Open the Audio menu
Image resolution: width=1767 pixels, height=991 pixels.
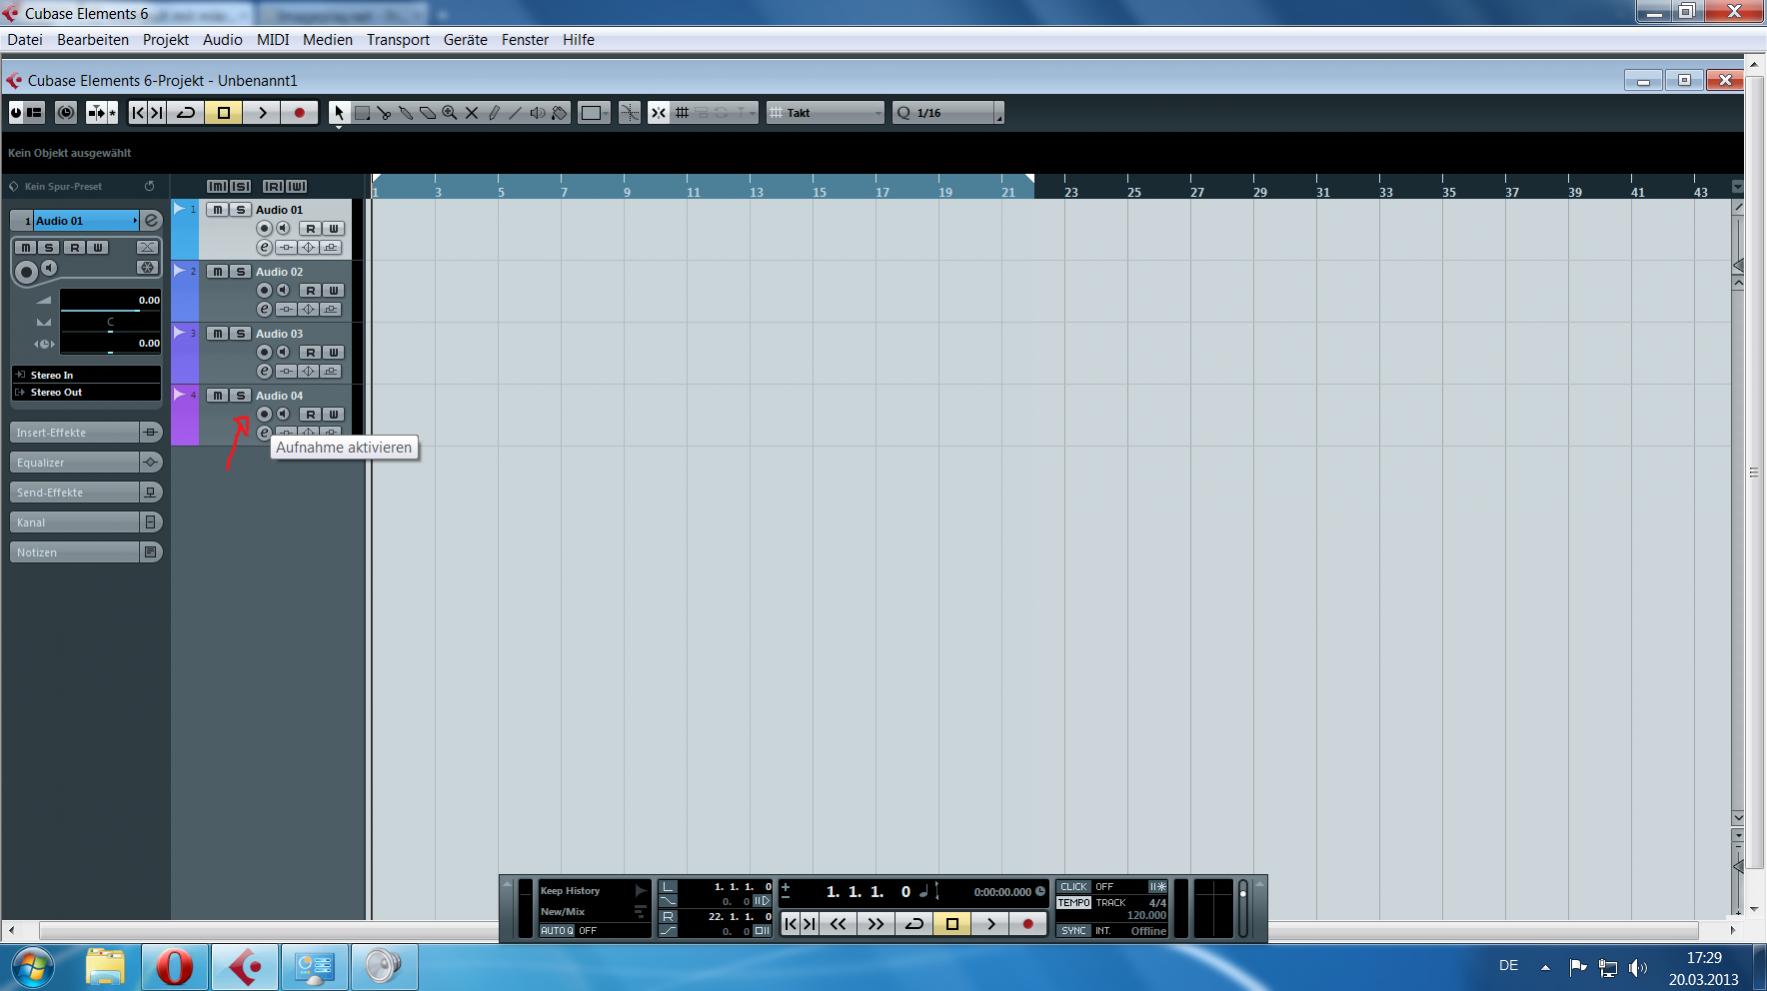coord(222,40)
